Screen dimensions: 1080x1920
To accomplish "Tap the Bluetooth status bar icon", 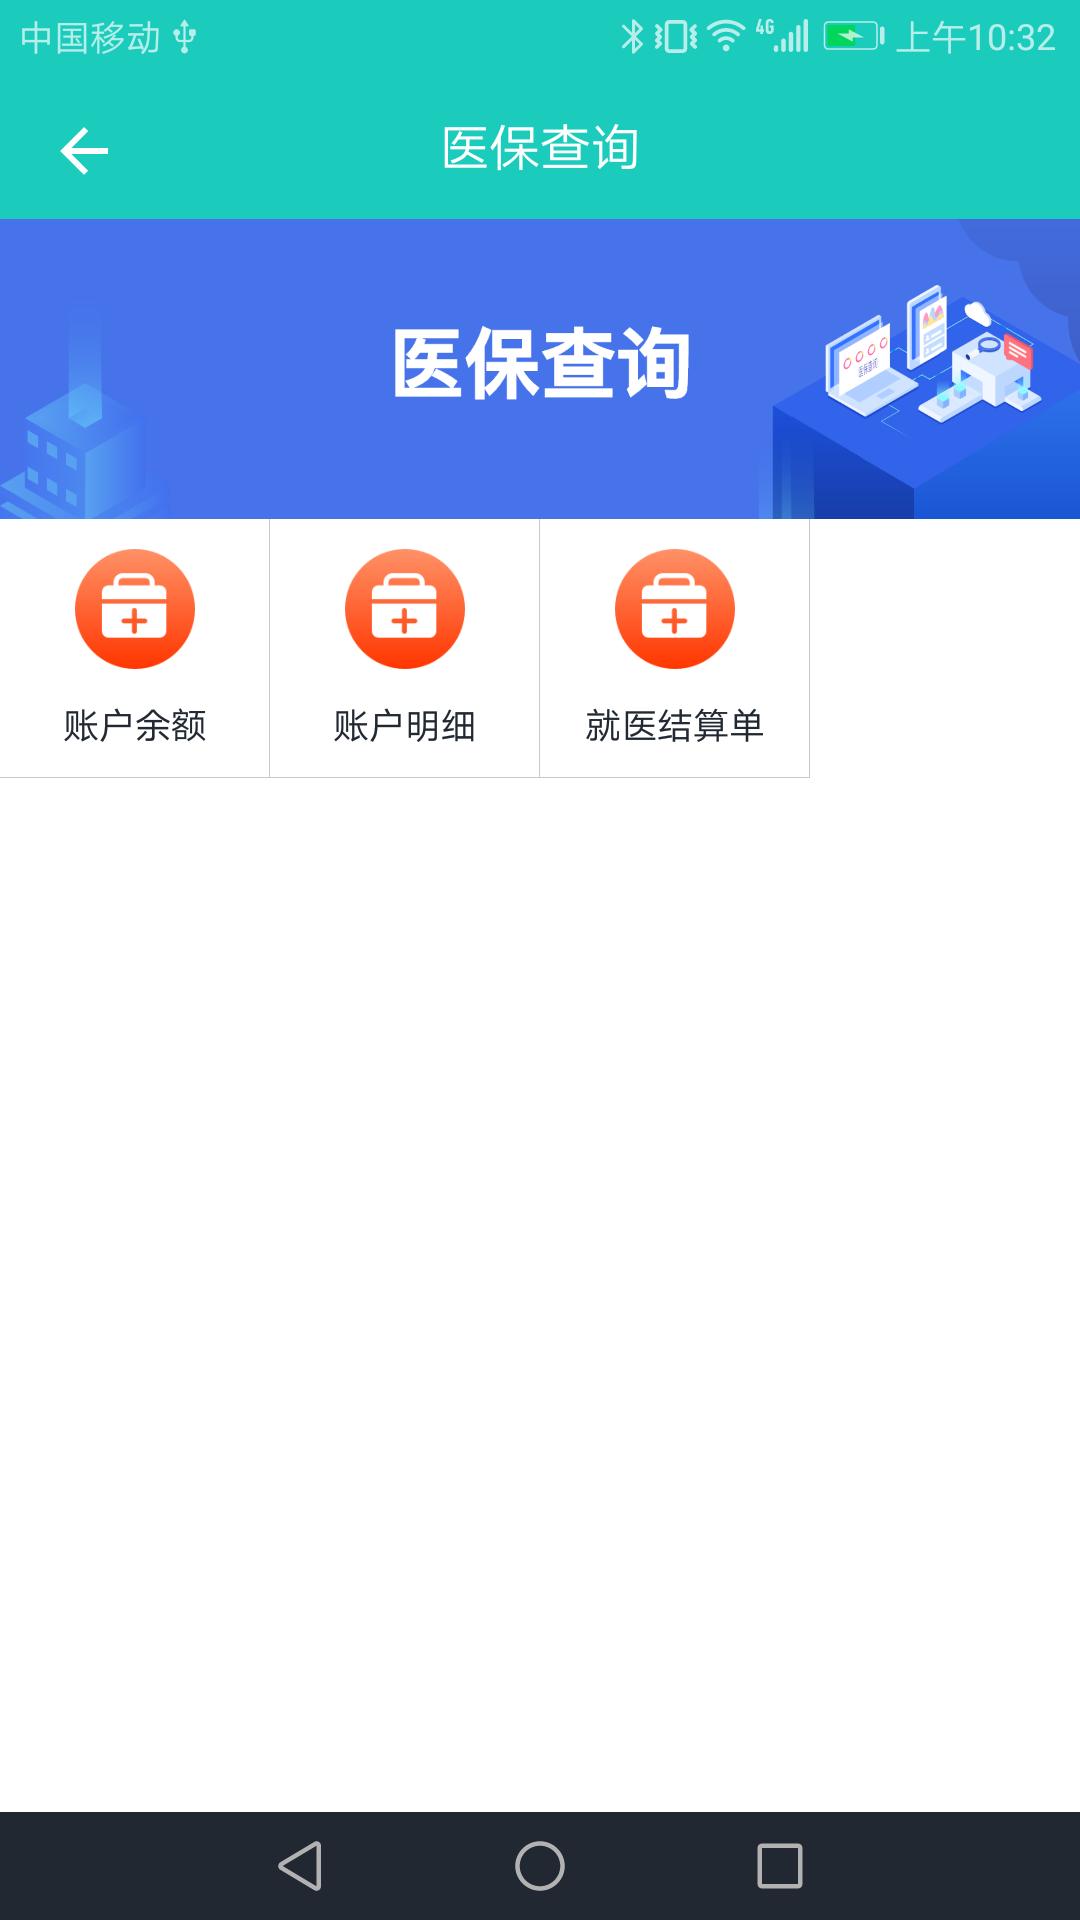I will (632, 37).
